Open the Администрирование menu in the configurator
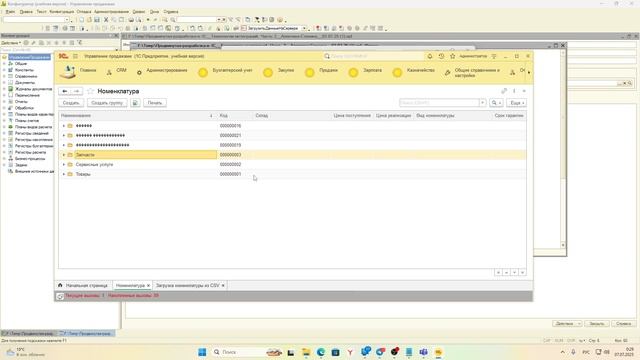The width and height of the screenshot is (640, 360). (111, 12)
